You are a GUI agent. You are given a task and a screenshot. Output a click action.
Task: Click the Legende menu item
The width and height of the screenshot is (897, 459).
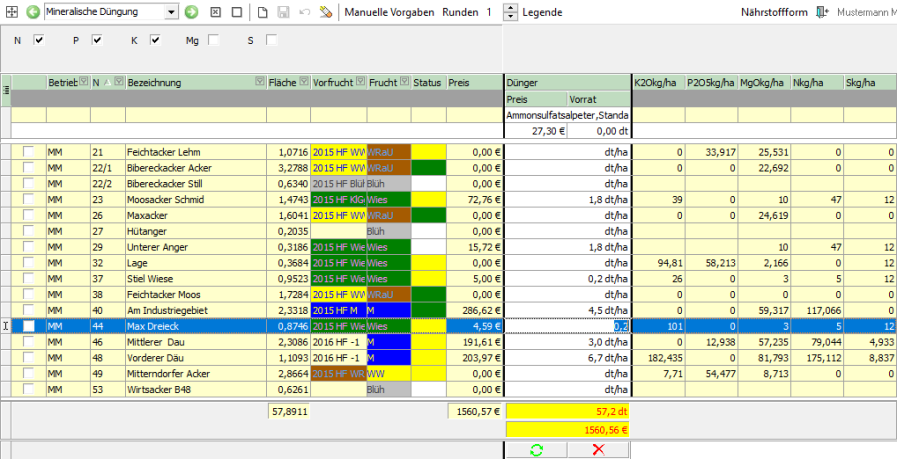542,13
